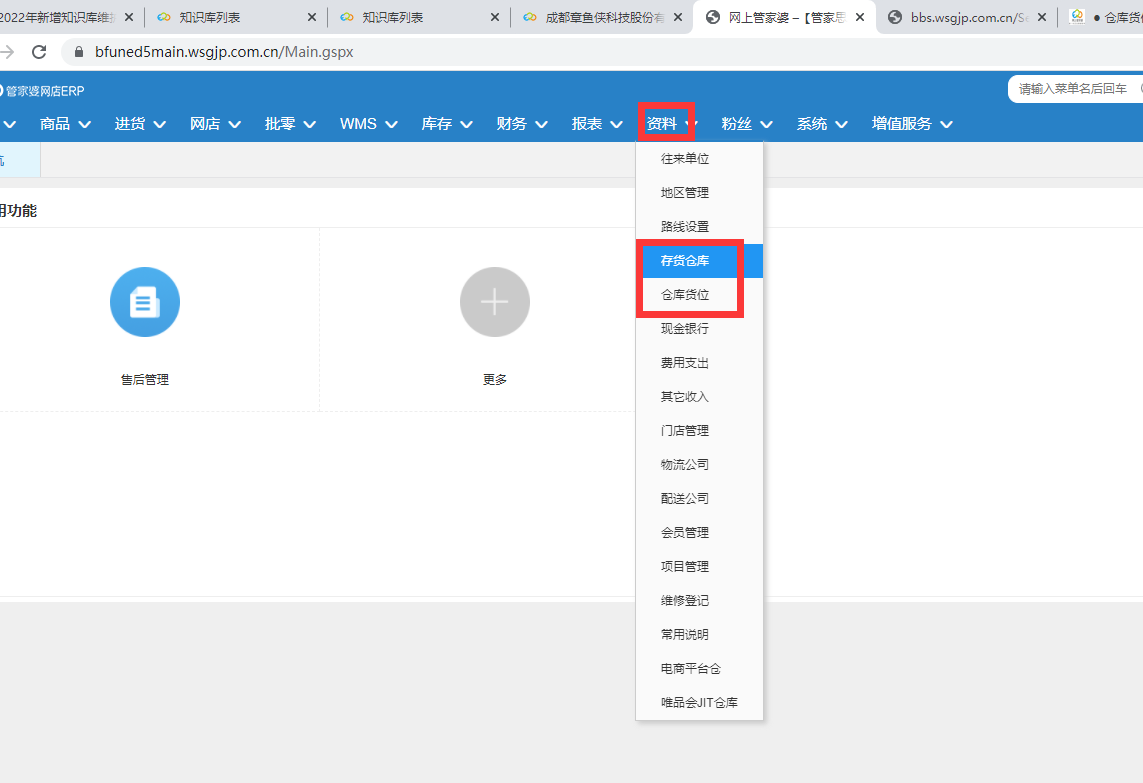This screenshot has width=1143, height=783.
Task: Click the menu name search input field
Action: pyautogui.click(x=1074, y=89)
